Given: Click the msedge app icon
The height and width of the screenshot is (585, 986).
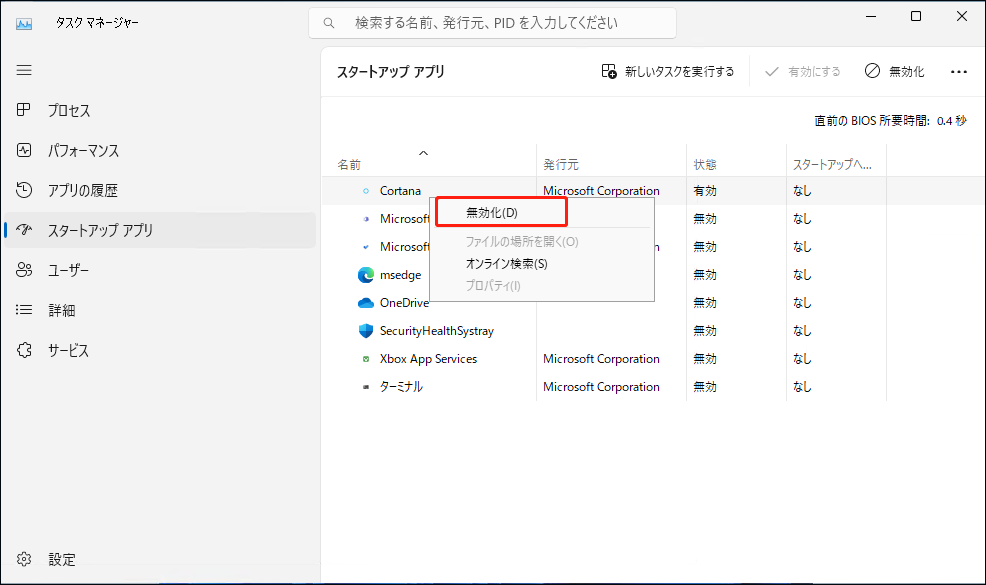Looking at the screenshot, I should click(x=365, y=274).
